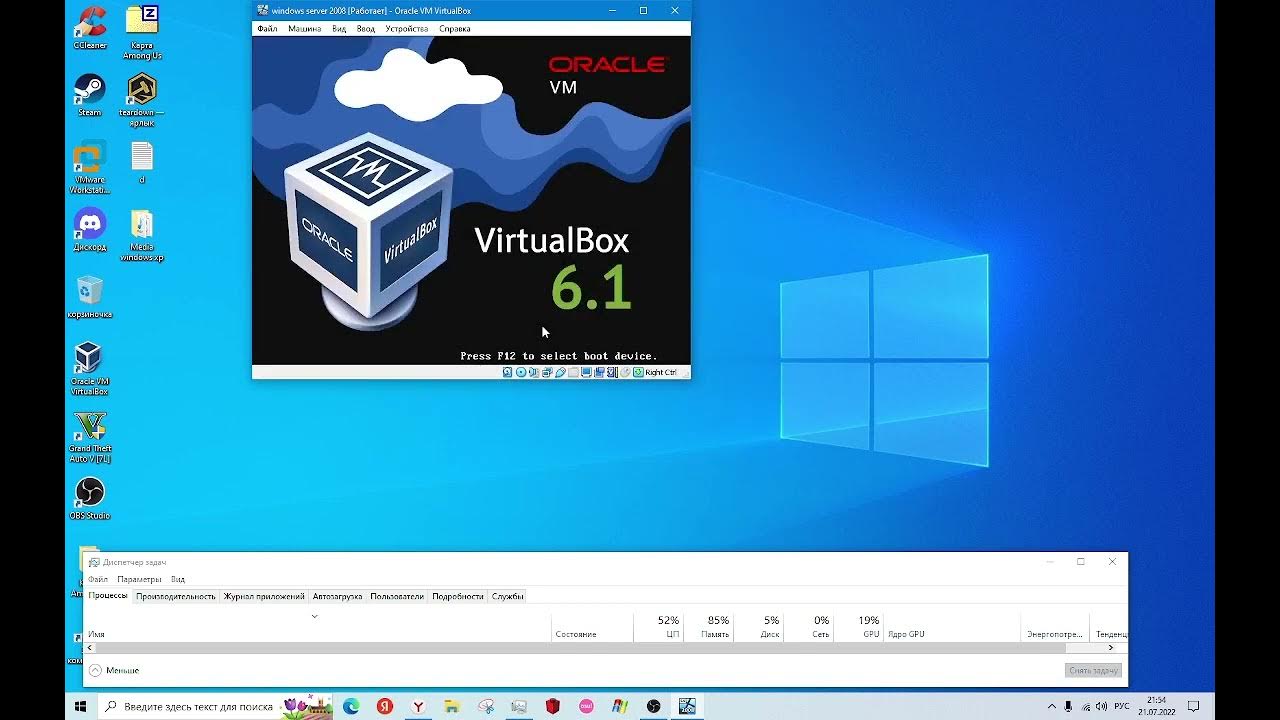Open Файл menu in VirtualBox window
This screenshot has width=1280, height=720.
(267, 29)
